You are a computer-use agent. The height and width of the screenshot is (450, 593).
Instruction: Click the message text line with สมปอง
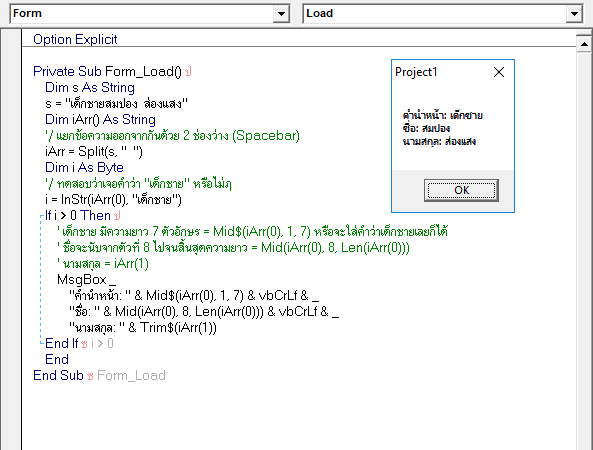tap(426, 129)
